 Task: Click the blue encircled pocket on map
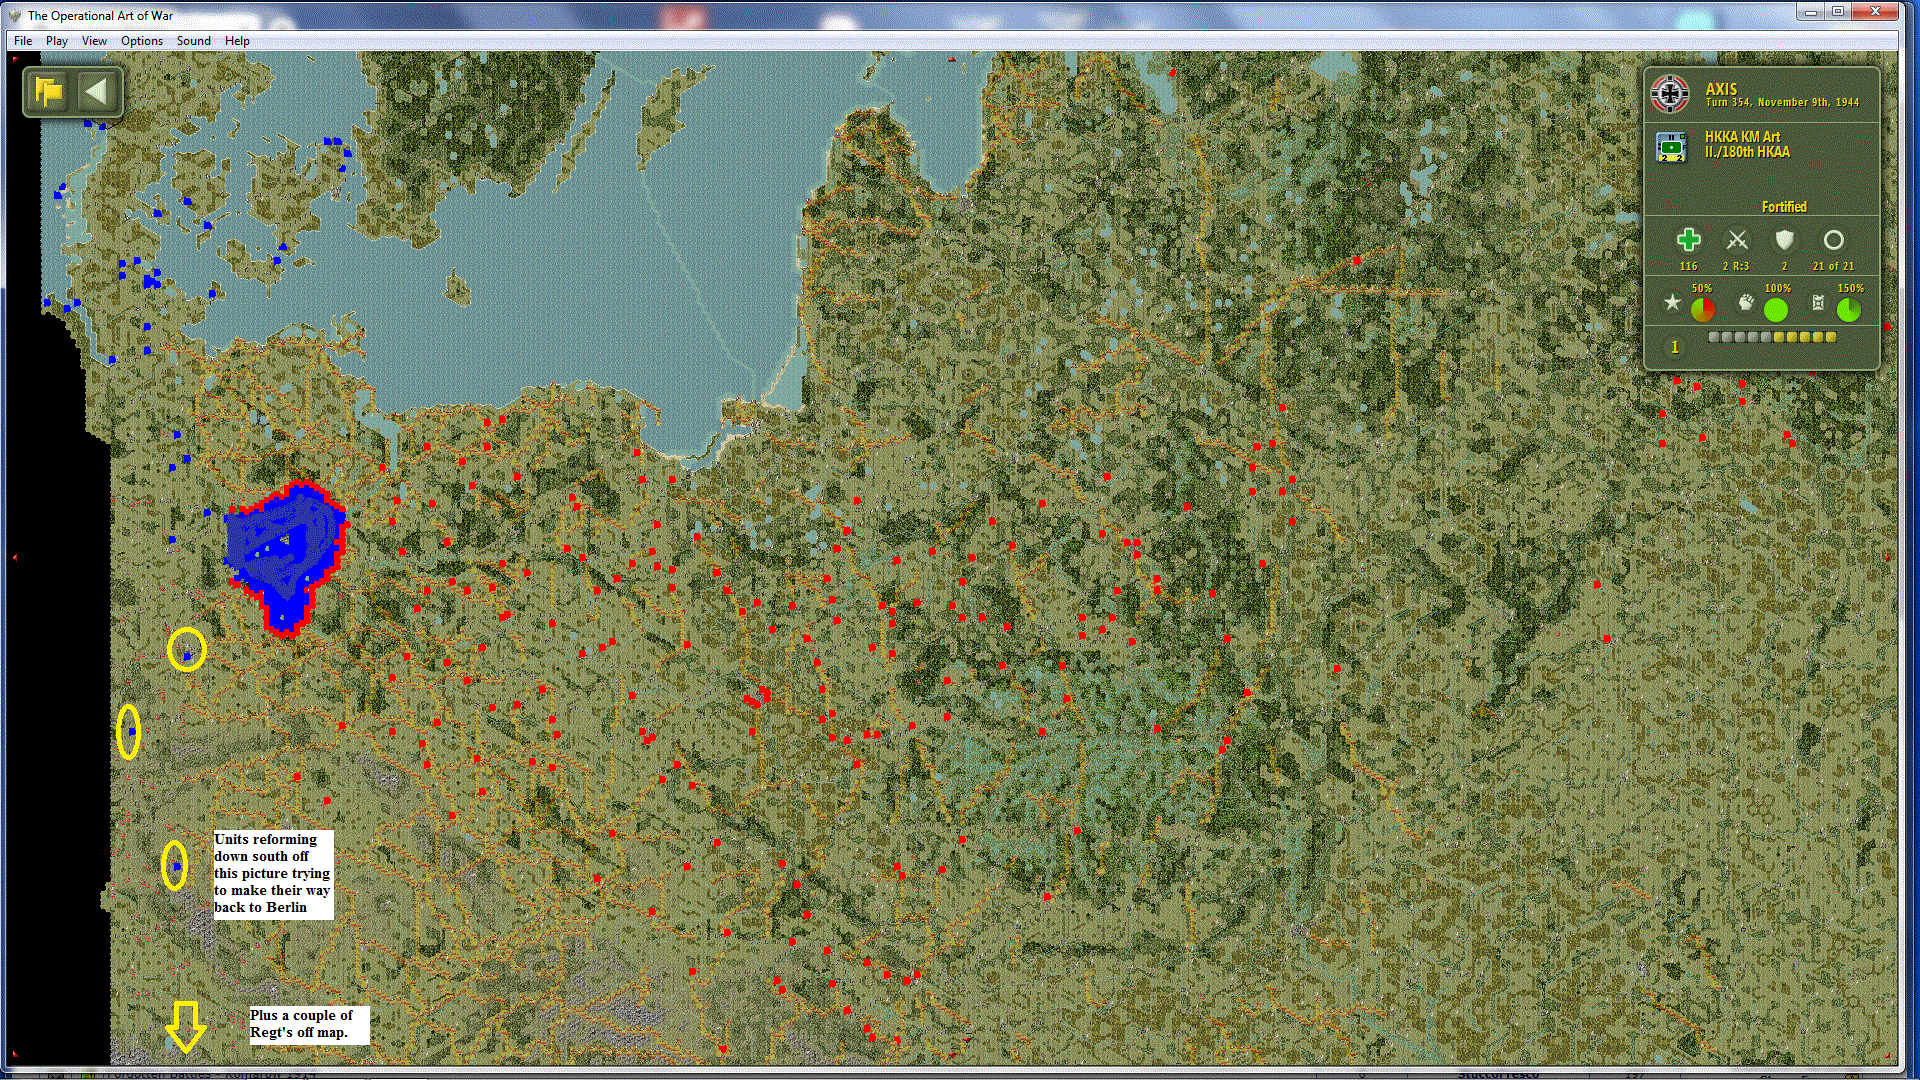pyautogui.click(x=283, y=552)
